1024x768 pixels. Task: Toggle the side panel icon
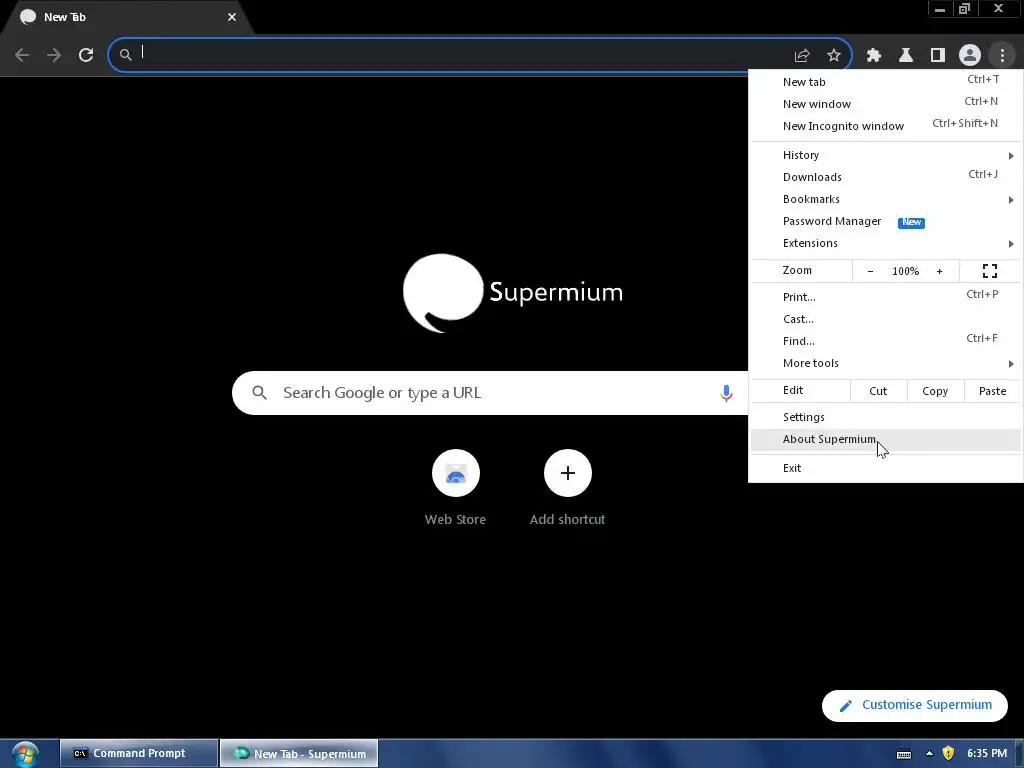pos(938,56)
